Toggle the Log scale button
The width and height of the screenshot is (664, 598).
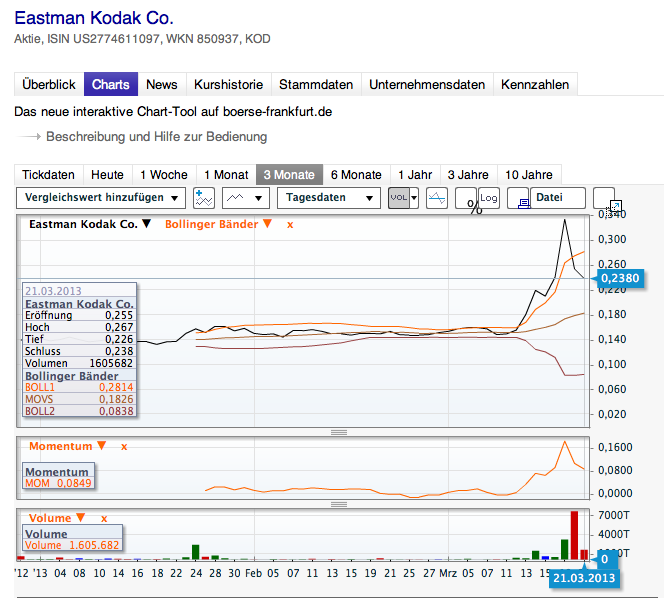tap(489, 198)
